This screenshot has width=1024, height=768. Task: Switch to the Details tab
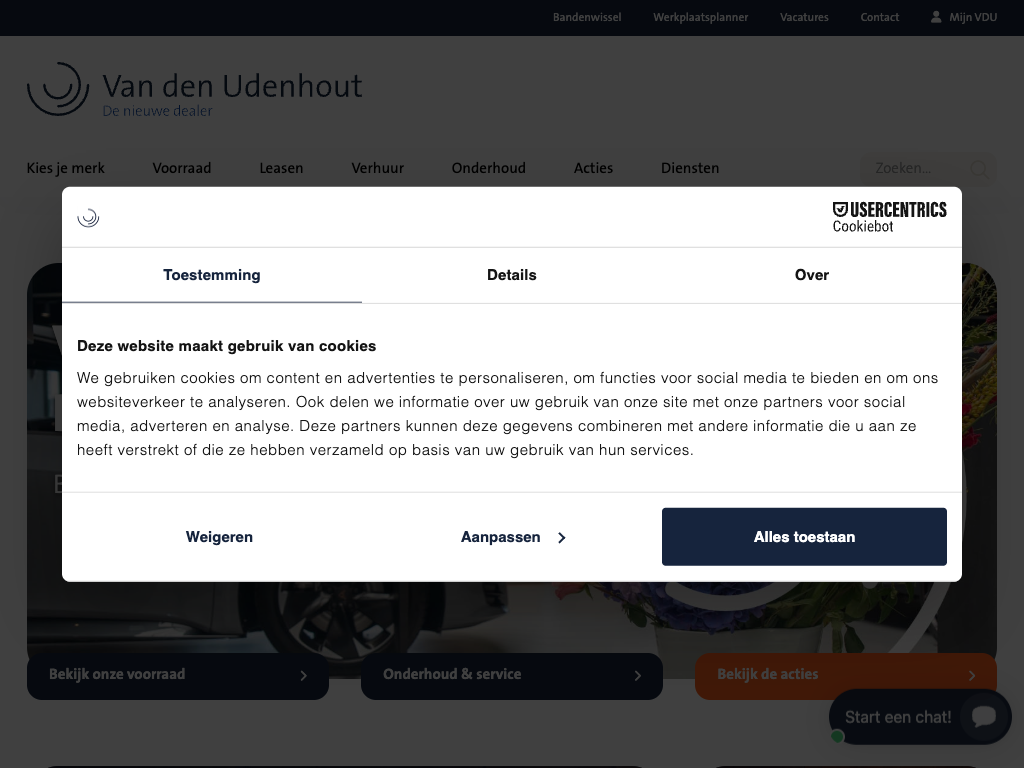pos(511,275)
